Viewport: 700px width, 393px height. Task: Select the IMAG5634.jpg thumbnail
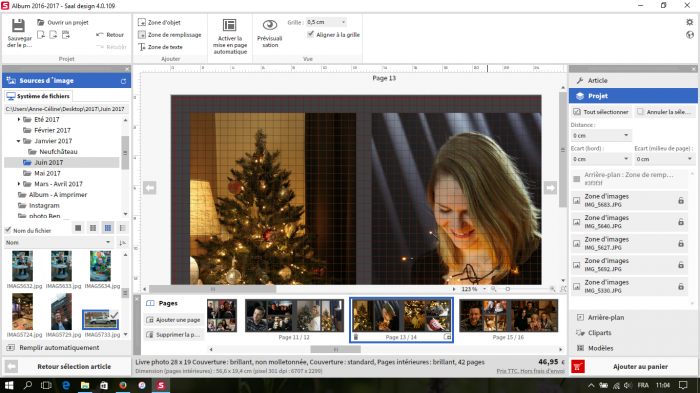point(101,266)
